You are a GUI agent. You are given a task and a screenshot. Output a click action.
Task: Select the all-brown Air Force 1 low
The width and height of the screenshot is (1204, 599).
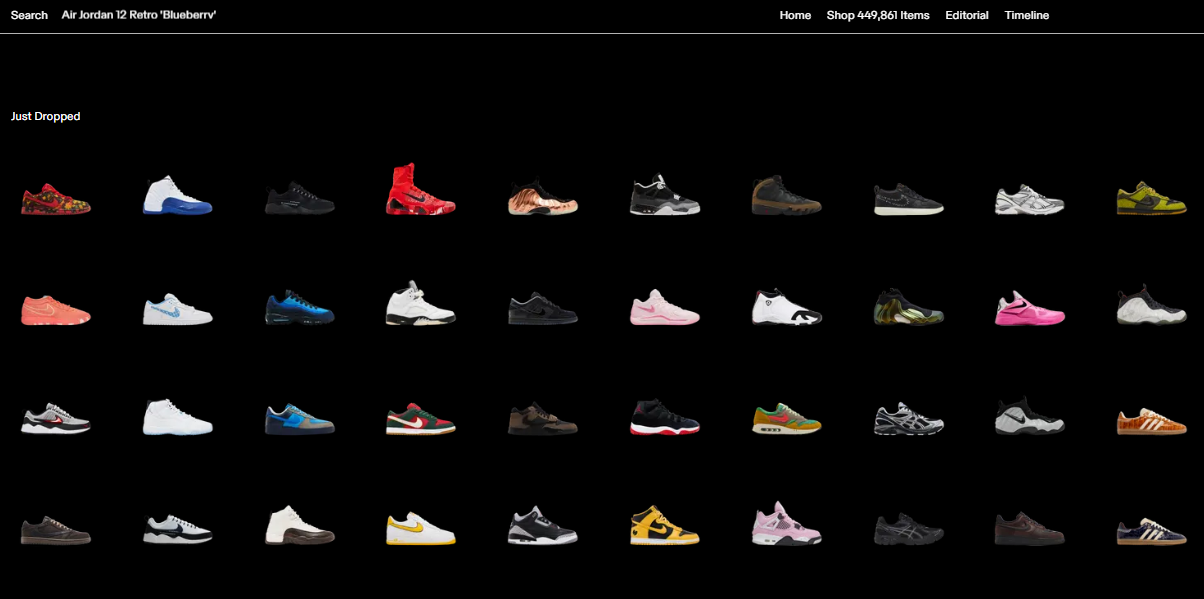(1030, 529)
